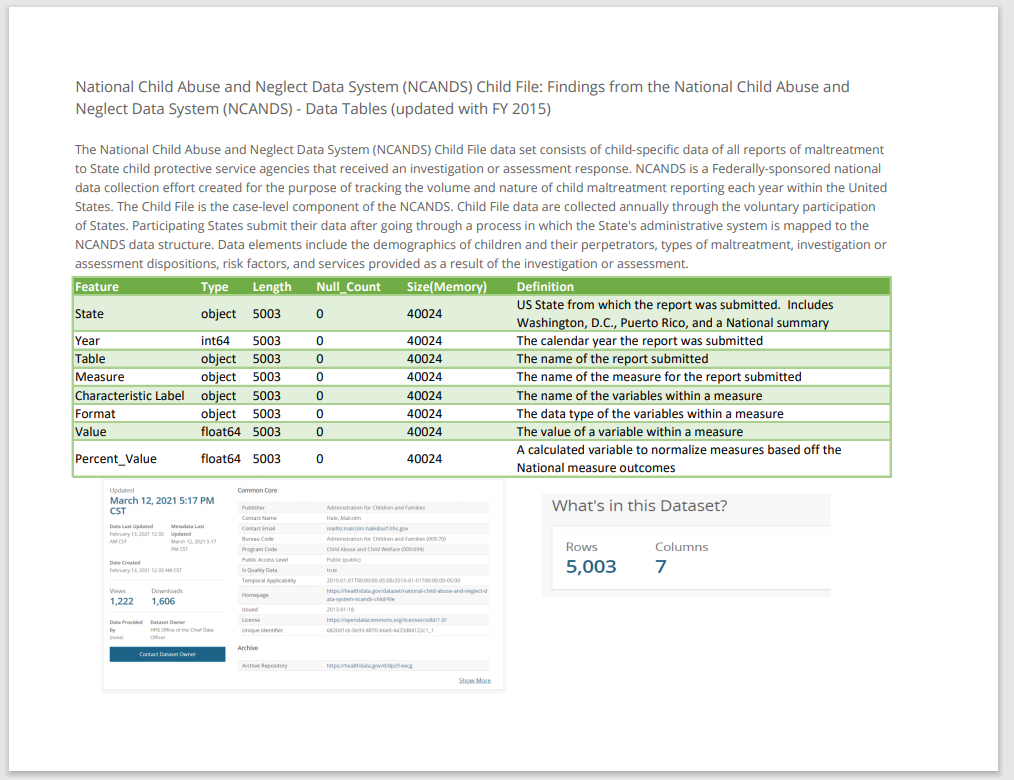Select the Year feature cell
Image resolution: width=1014 pixels, height=780 pixels.
coord(87,341)
